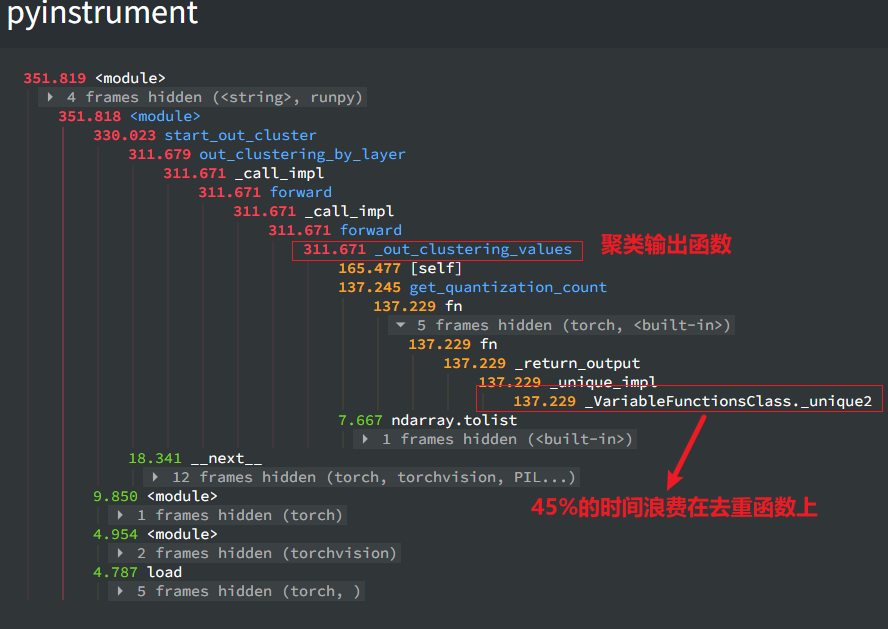
Task: Click the ndarray.tolist frame row
Action: pos(454,420)
